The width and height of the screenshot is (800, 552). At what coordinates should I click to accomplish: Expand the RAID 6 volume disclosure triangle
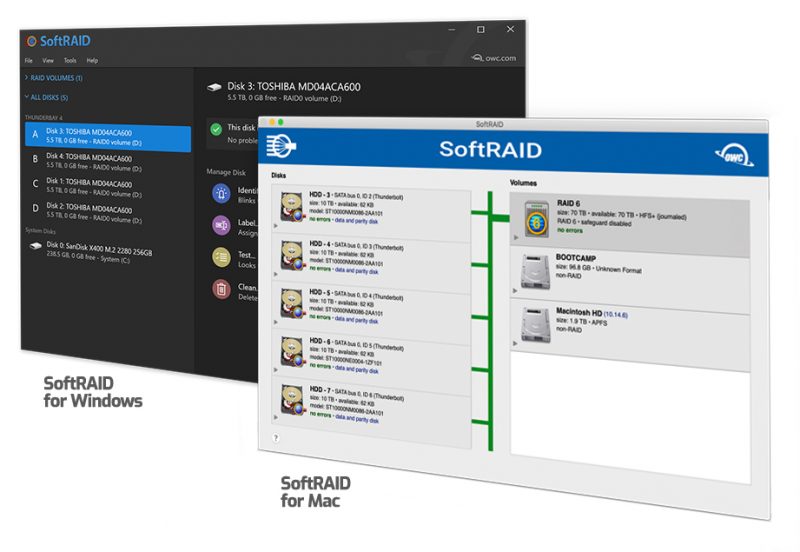[515, 238]
